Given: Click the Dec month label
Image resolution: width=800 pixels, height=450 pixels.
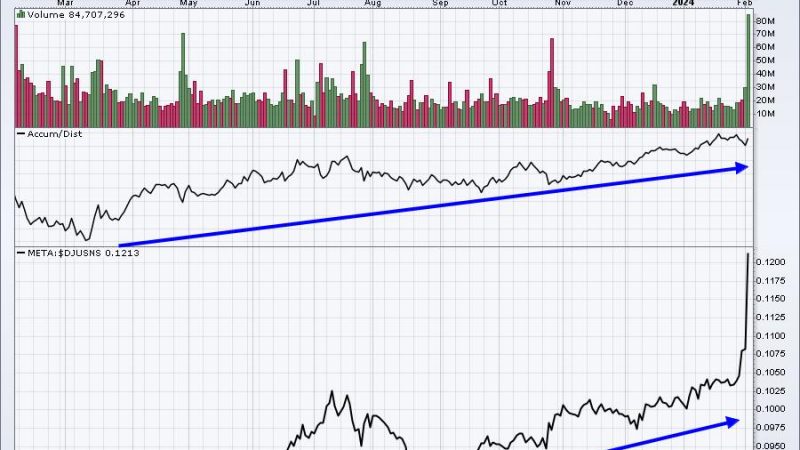Looking at the screenshot, I should click(x=625, y=3).
